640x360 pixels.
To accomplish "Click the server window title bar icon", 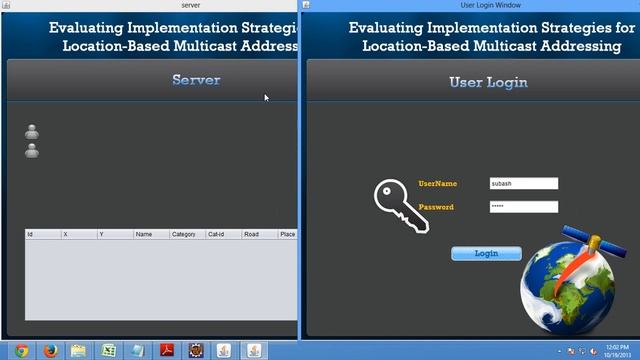I will (6, 5).
